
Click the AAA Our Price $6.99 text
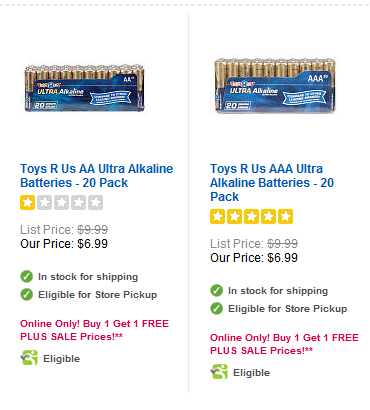(x=254, y=258)
